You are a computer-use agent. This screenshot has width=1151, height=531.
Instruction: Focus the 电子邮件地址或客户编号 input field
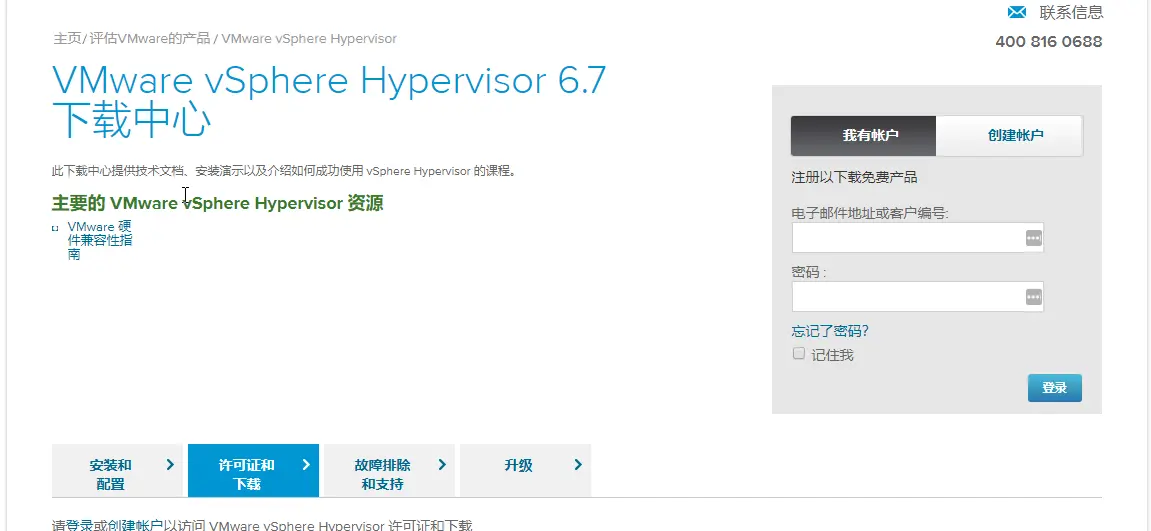click(x=918, y=238)
